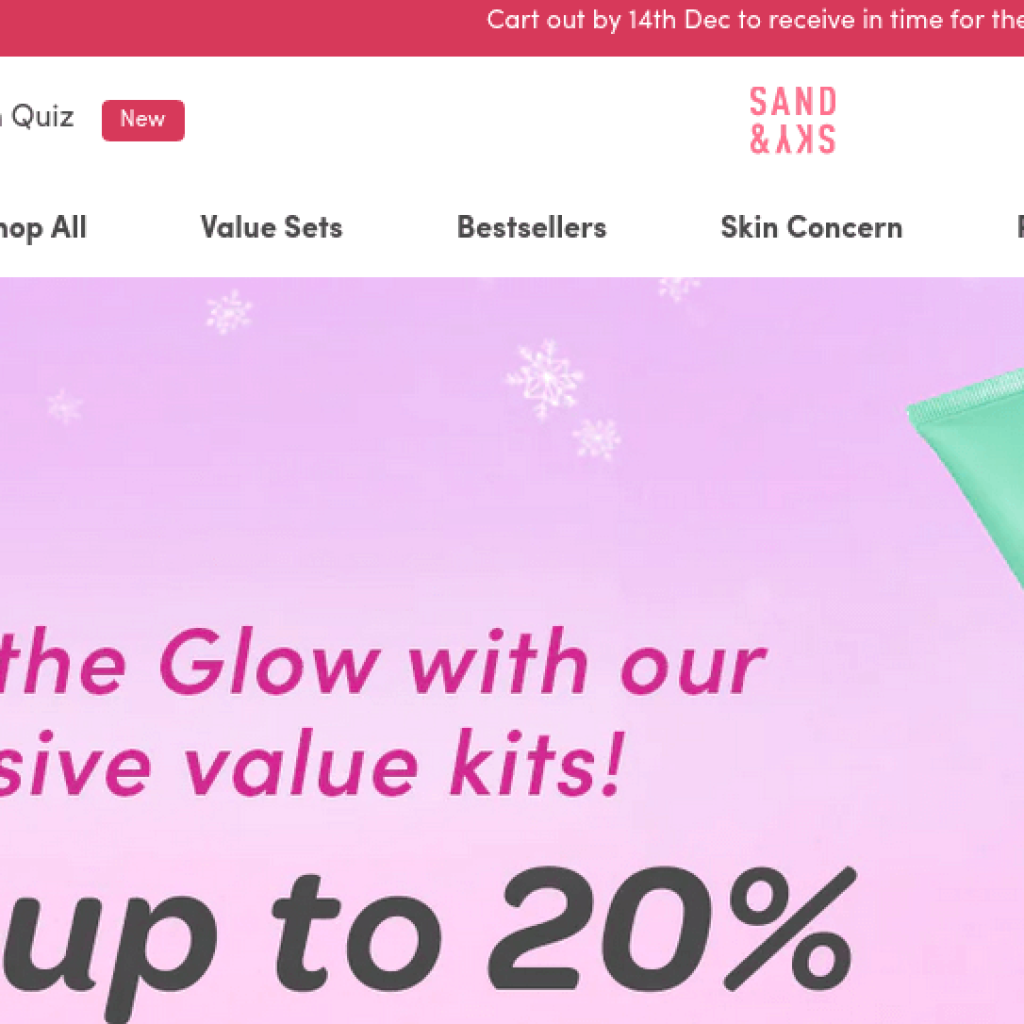Screen dimensions: 1024x1024
Task: Click the faint snowflake below Shop All
Action: [x=64, y=406]
